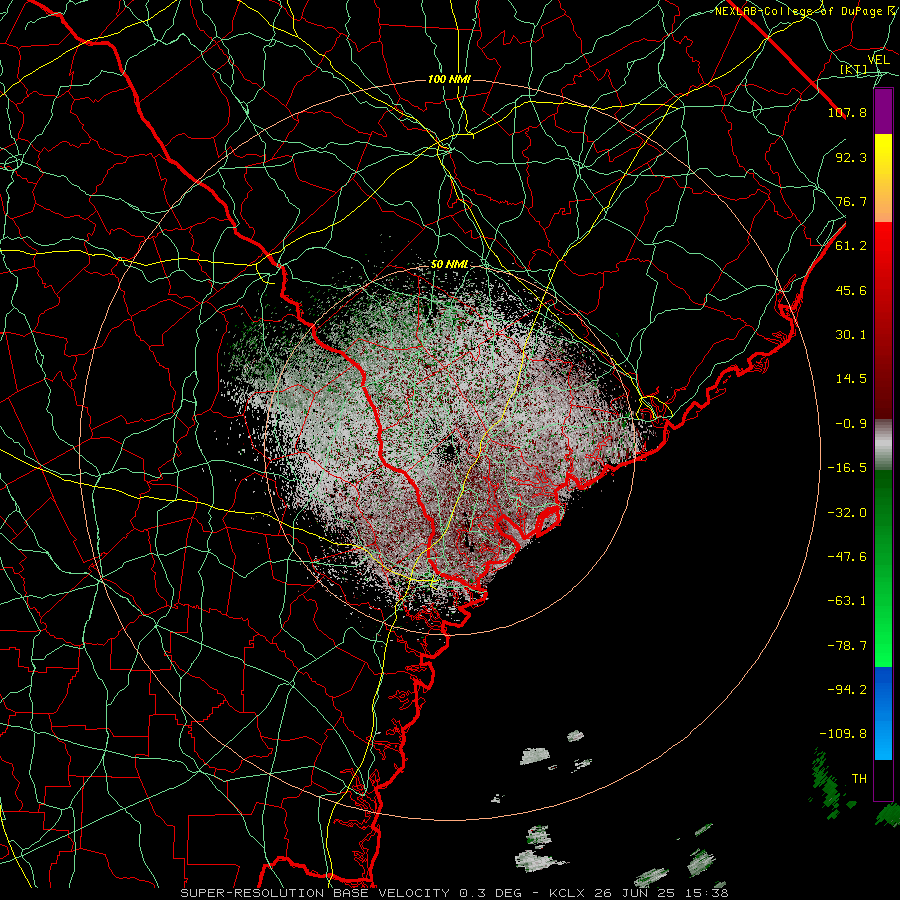Click the Super-Resolution Base Velocity caption

tap(454, 893)
